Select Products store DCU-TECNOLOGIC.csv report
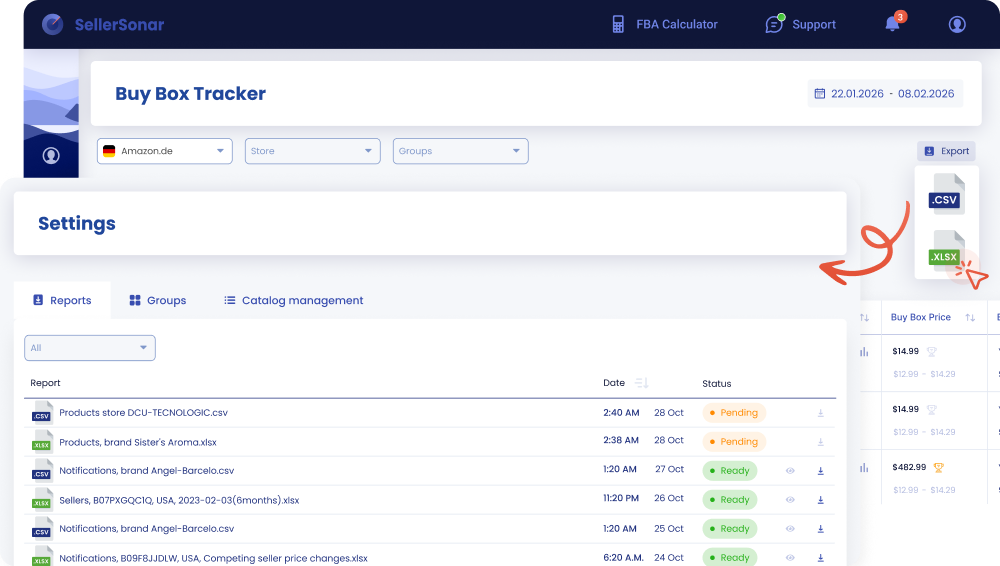Viewport: 1000px width, 566px height. 143,413
